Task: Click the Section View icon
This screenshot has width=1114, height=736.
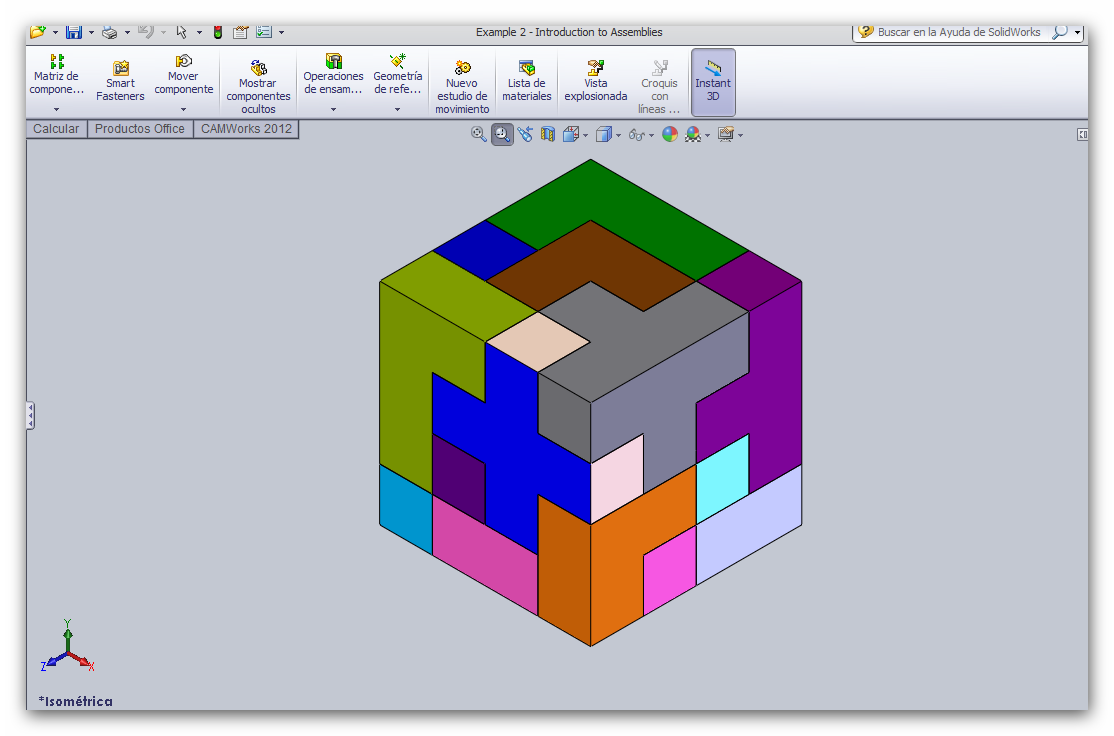Action: pyautogui.click(x=547, y=134)
